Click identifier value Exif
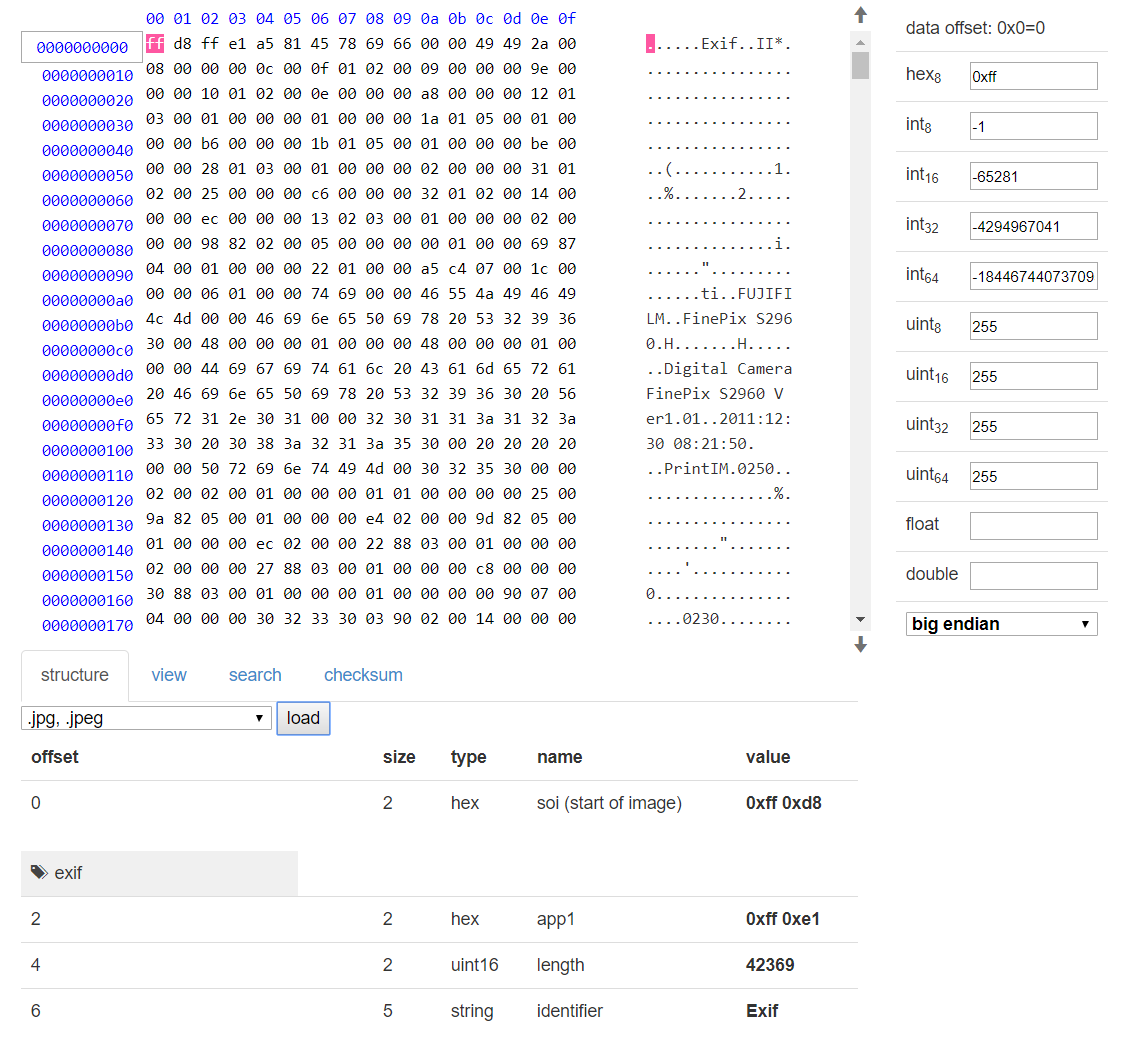 click(x=762, y=1011)
